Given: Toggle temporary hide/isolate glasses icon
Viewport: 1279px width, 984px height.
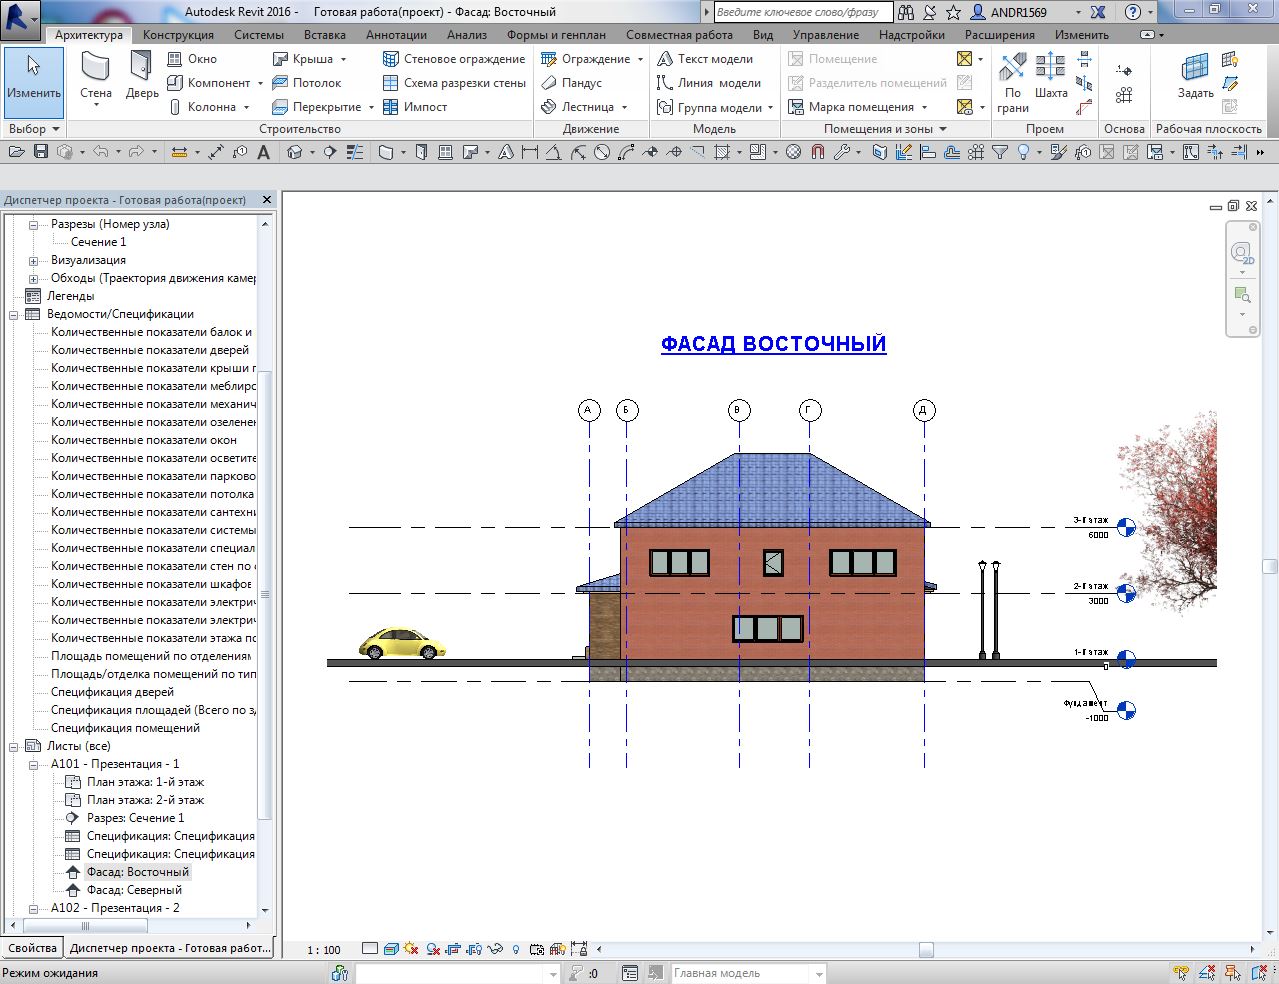Looking at the screenshot, I should tap(495, 949).
